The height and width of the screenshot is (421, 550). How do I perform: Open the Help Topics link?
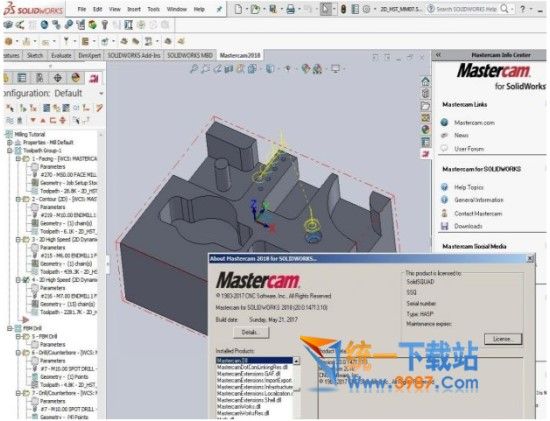point(469,187)
